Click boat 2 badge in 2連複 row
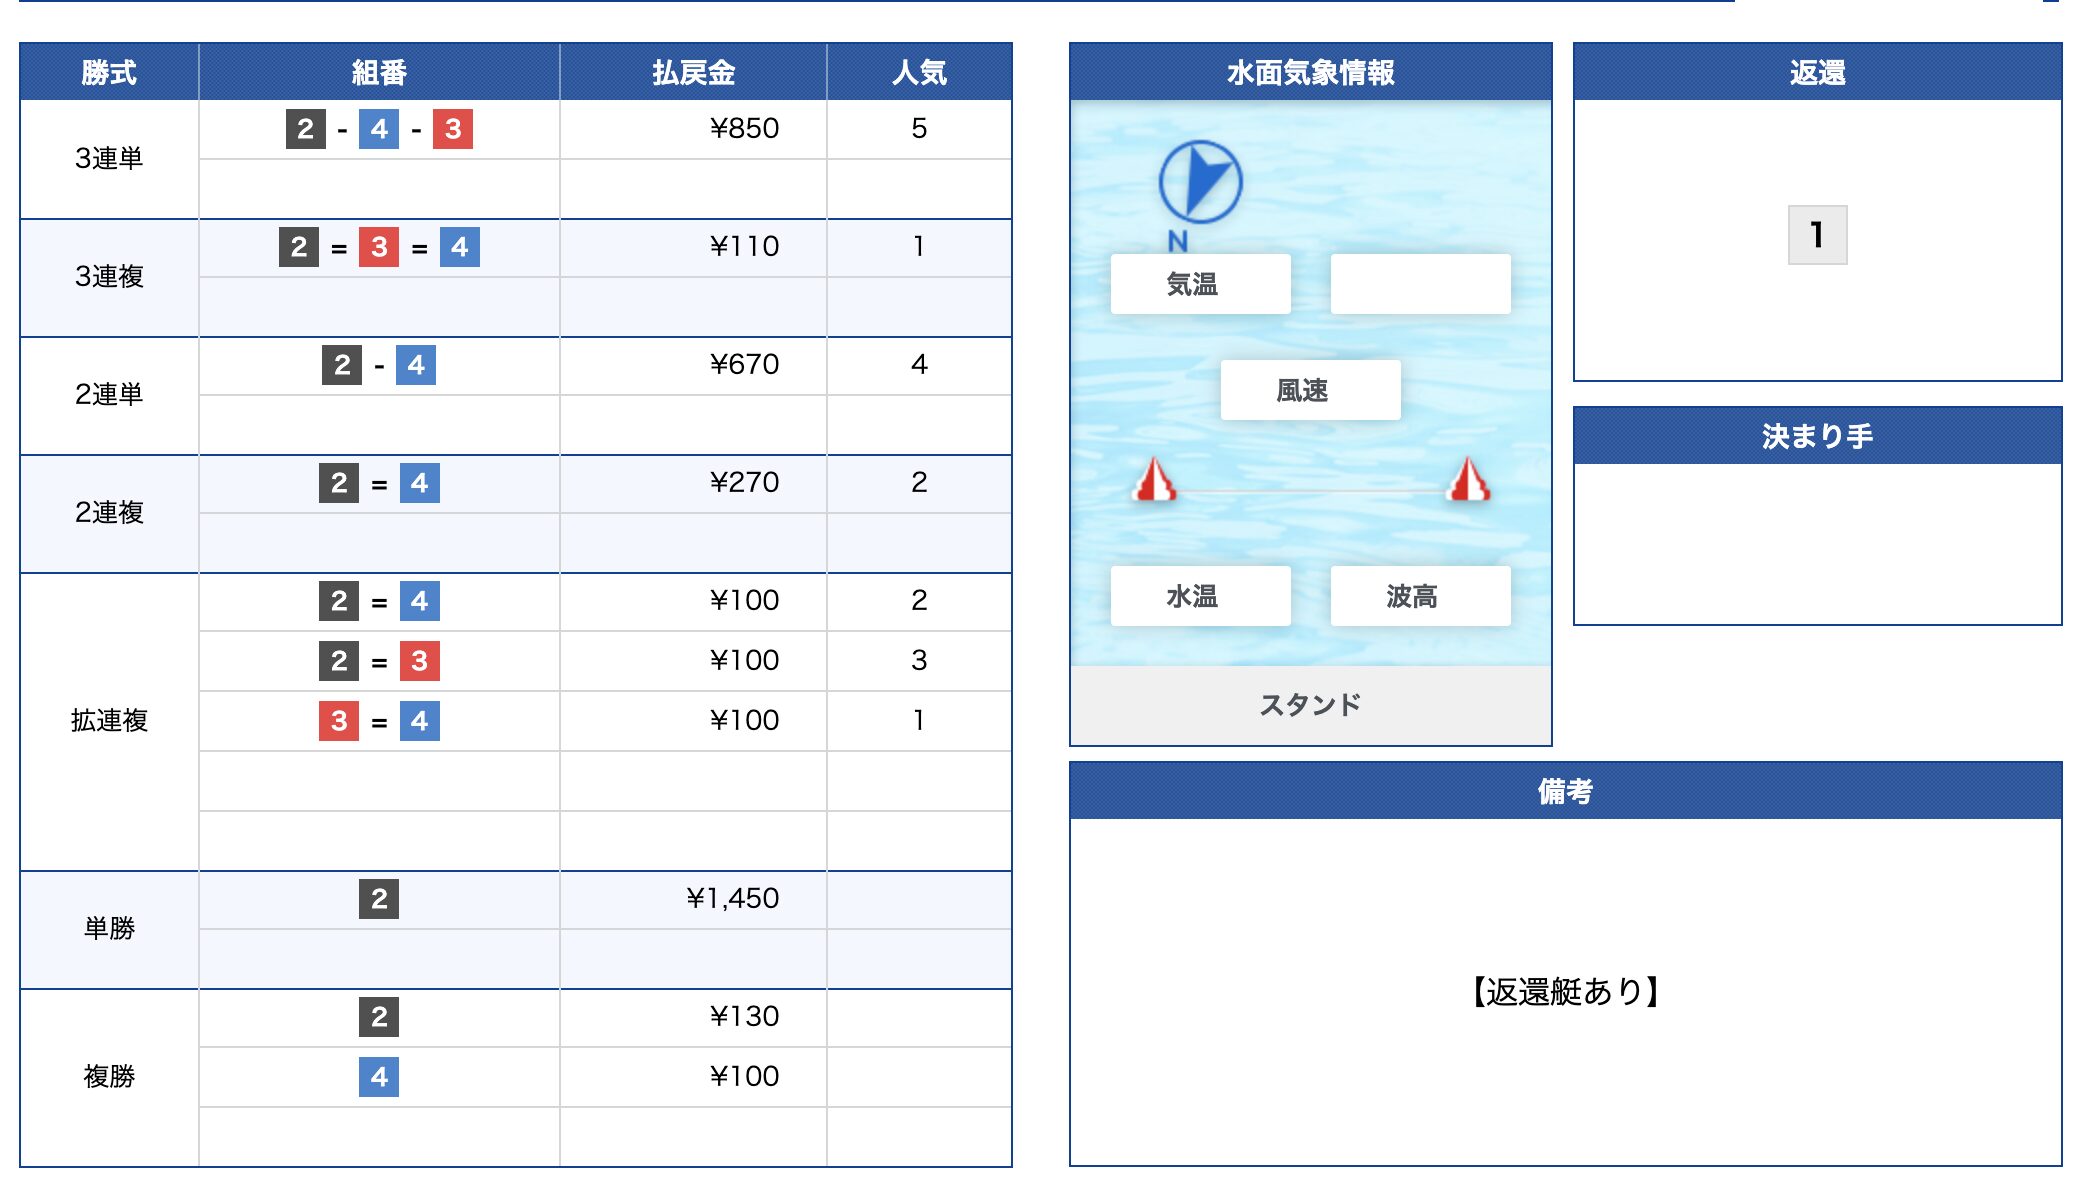Viewport: 2092px width, 1194px height. [339, 483]
